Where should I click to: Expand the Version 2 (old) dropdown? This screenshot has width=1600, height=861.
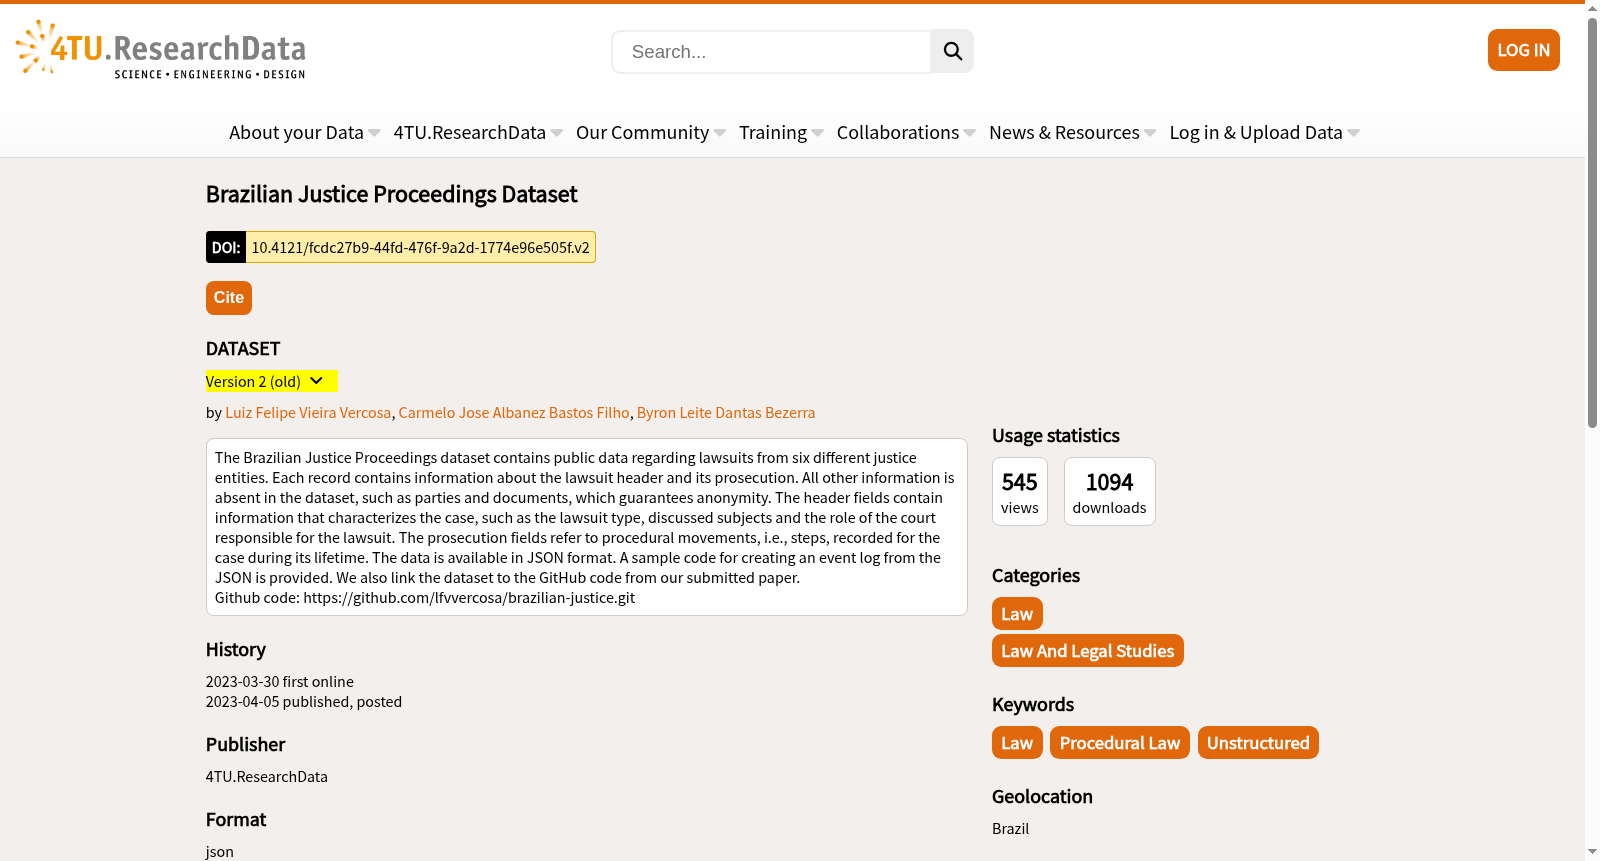[x=271, y=381]
